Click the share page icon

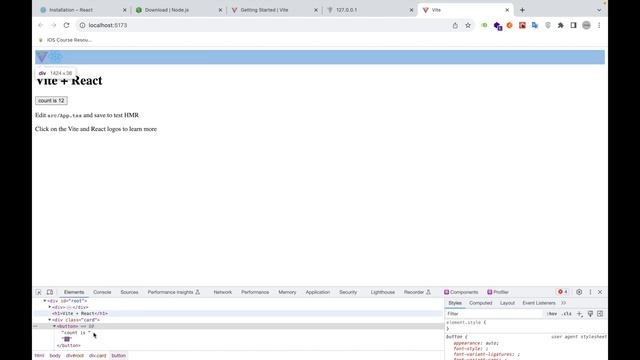[x=455, y=25]
